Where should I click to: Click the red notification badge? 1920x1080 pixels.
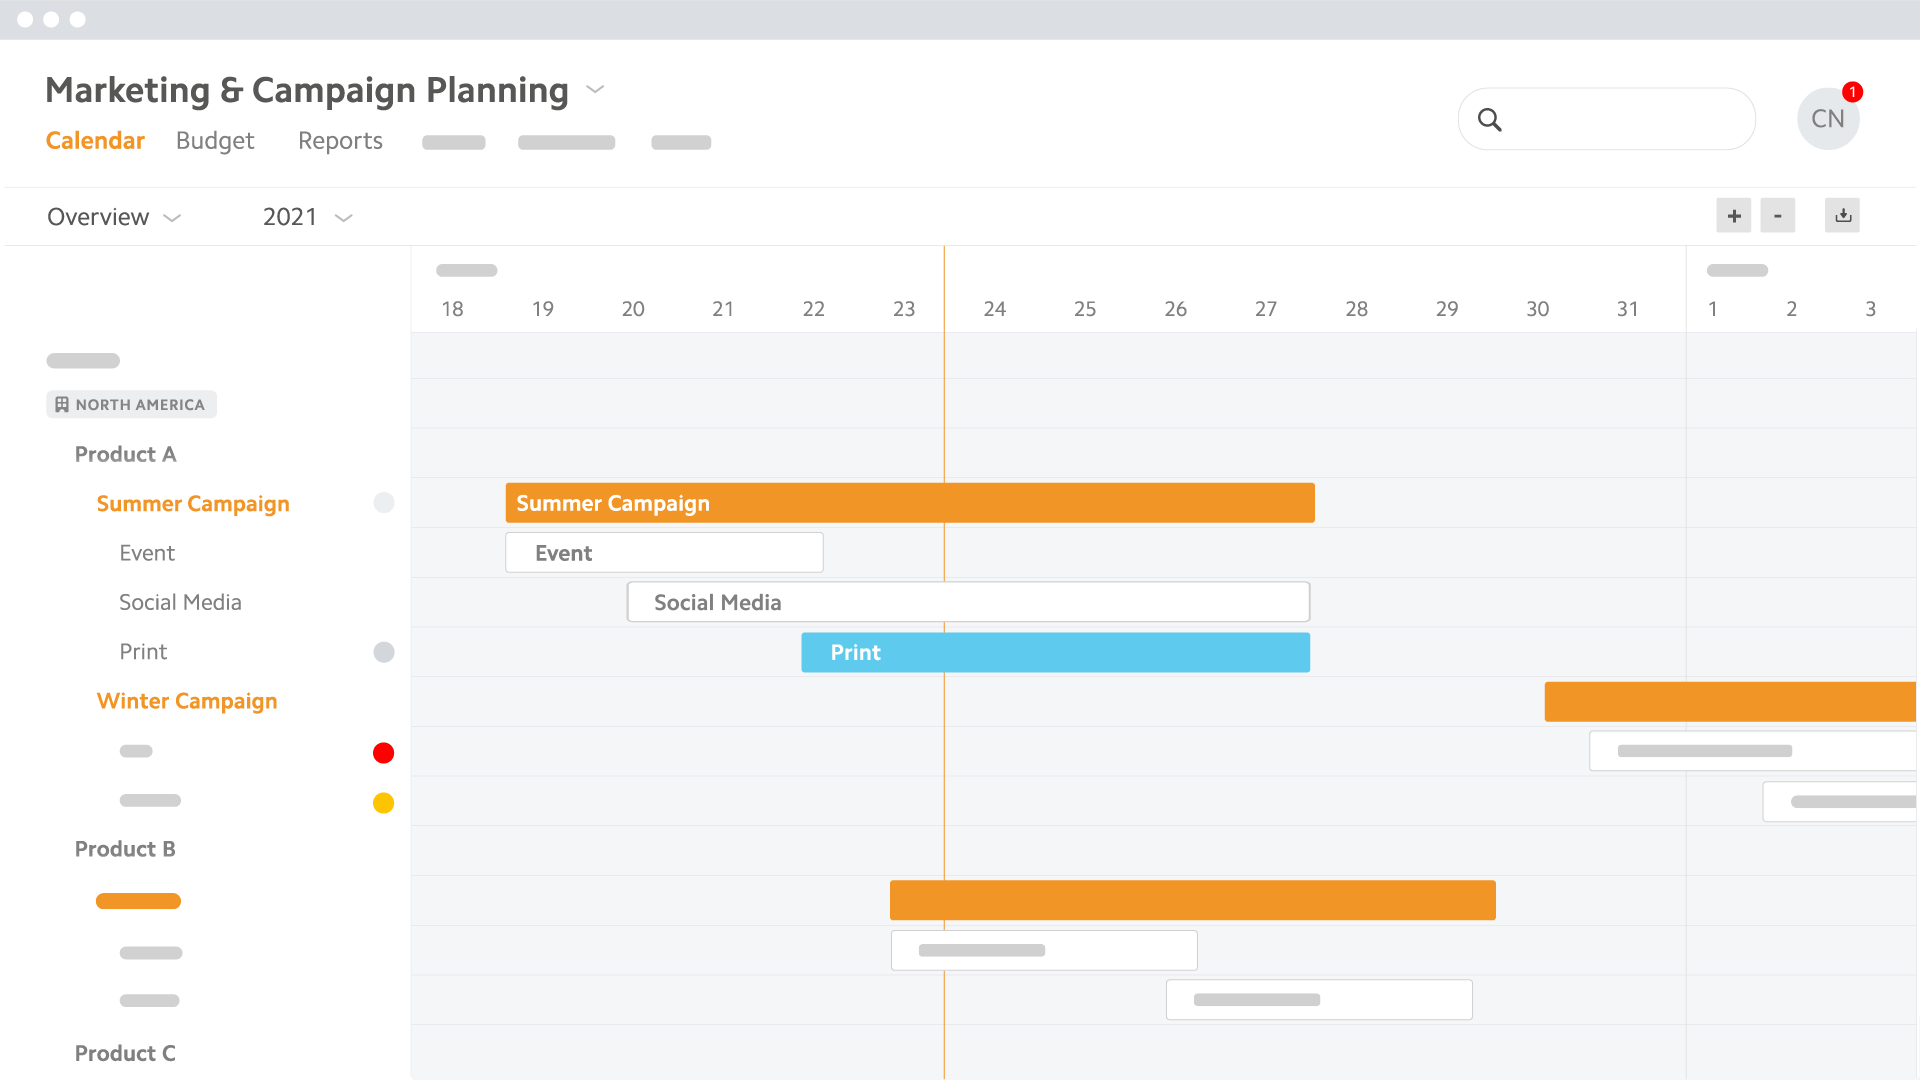1853,92
